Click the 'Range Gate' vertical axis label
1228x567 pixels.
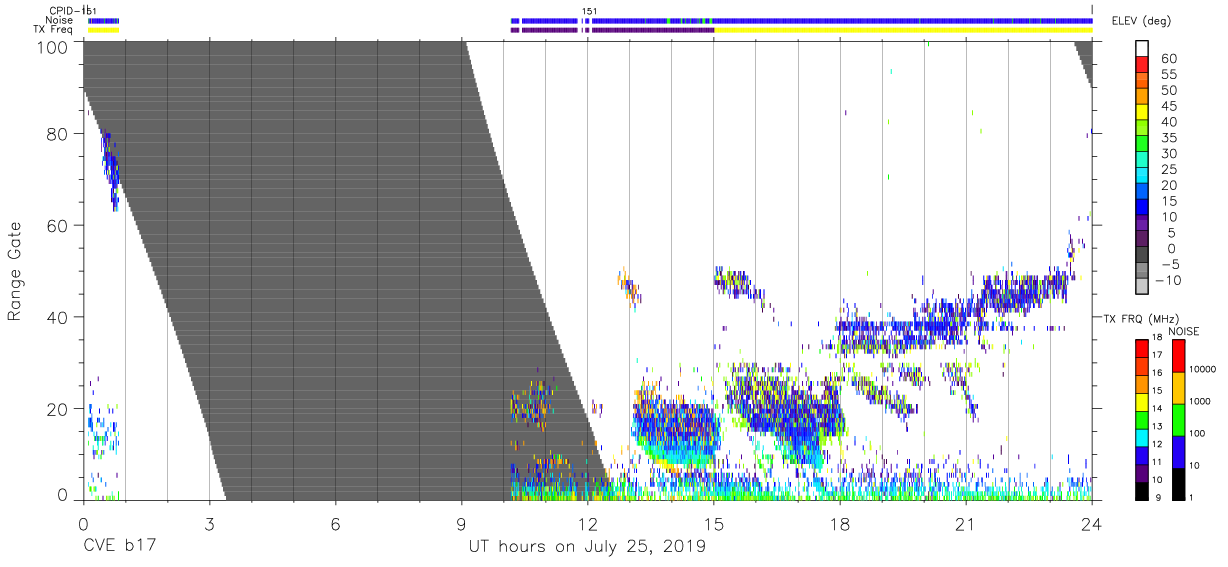[15, 271]
